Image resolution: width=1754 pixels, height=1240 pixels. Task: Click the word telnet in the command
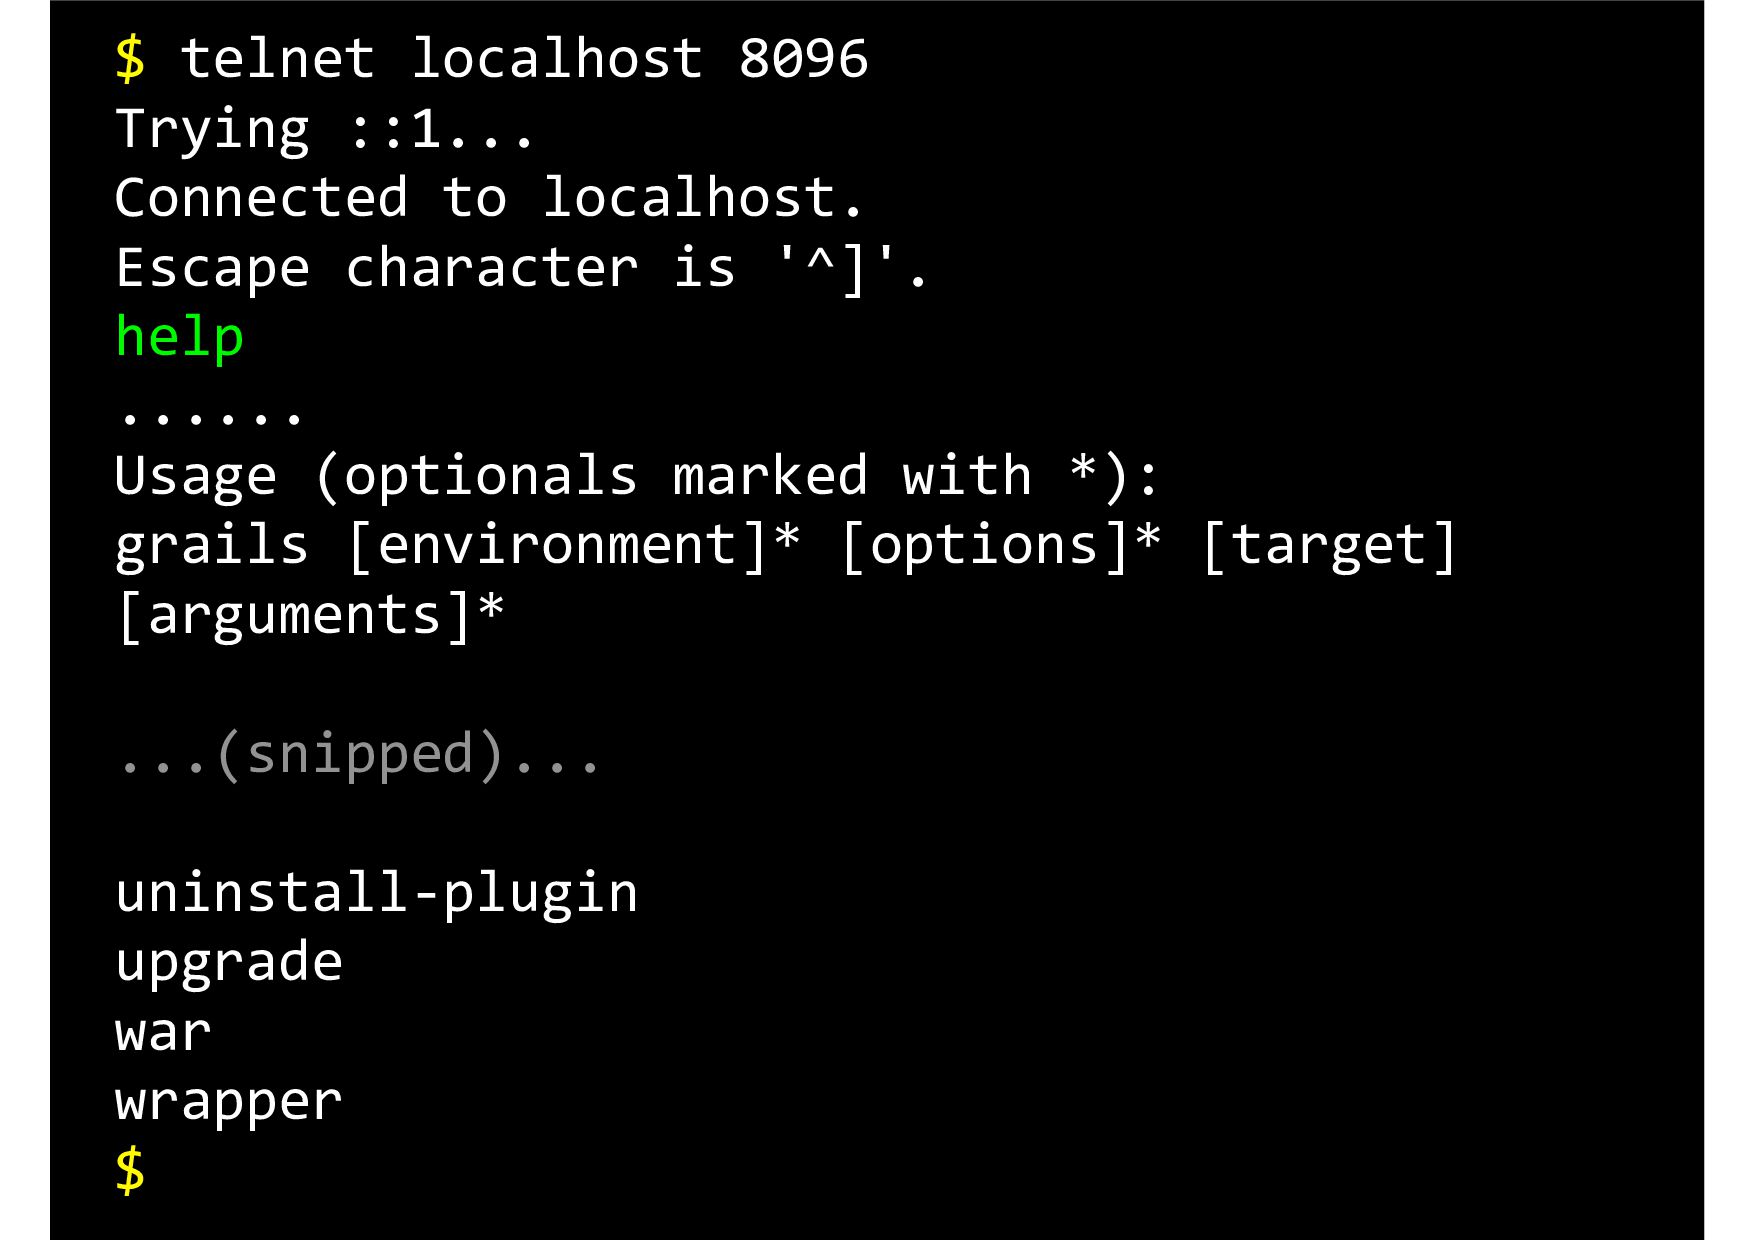click(278, 59)
